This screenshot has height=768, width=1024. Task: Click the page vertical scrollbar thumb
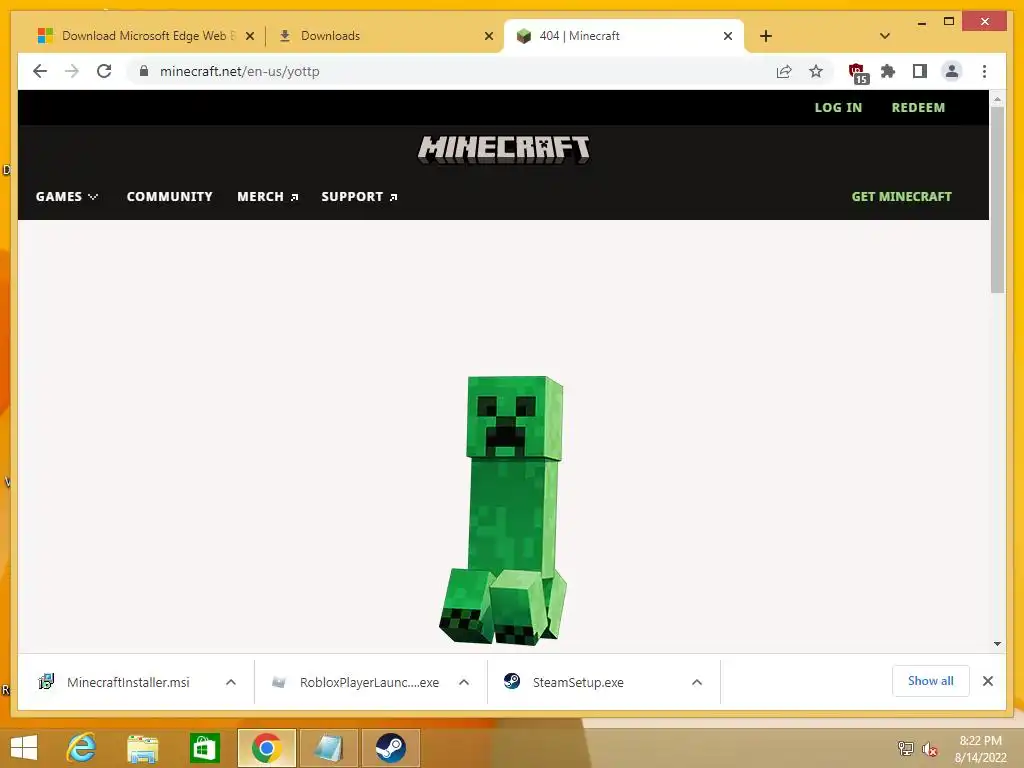[x=997, y=199]
